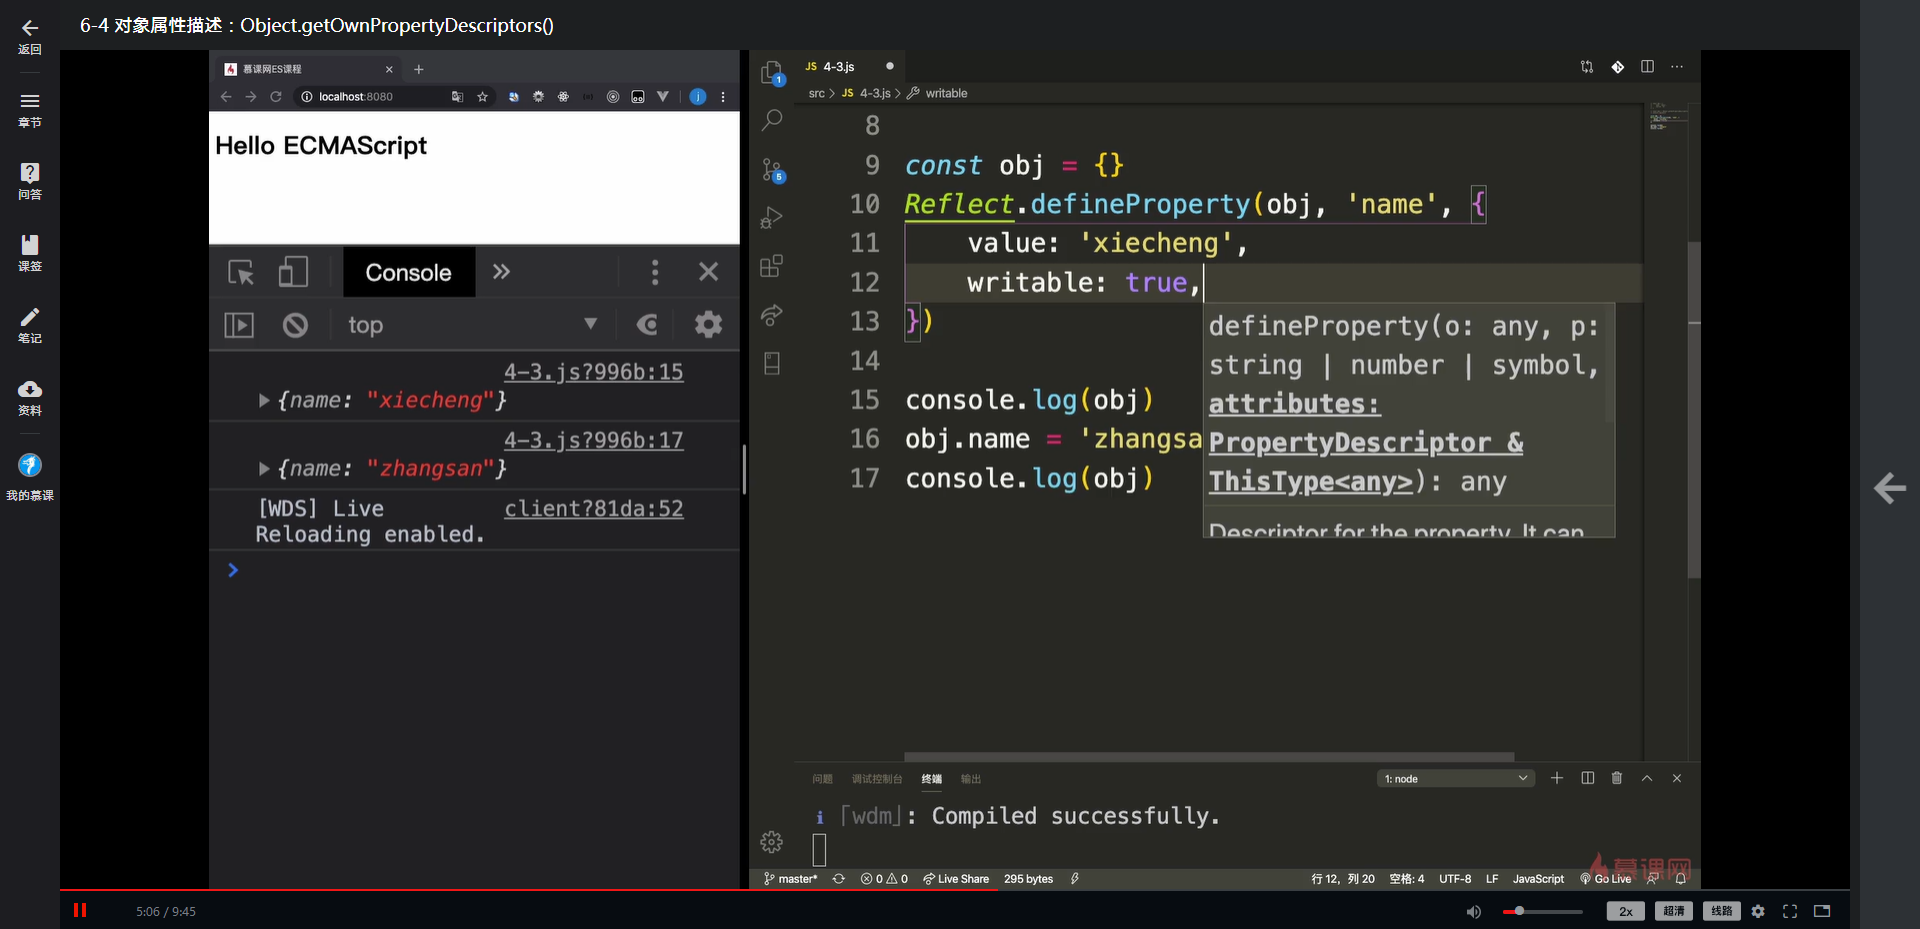The height and width of the screenshot is (929, 1920).
Task: Adjust the volume slider handle
Action: point(1519,911)
